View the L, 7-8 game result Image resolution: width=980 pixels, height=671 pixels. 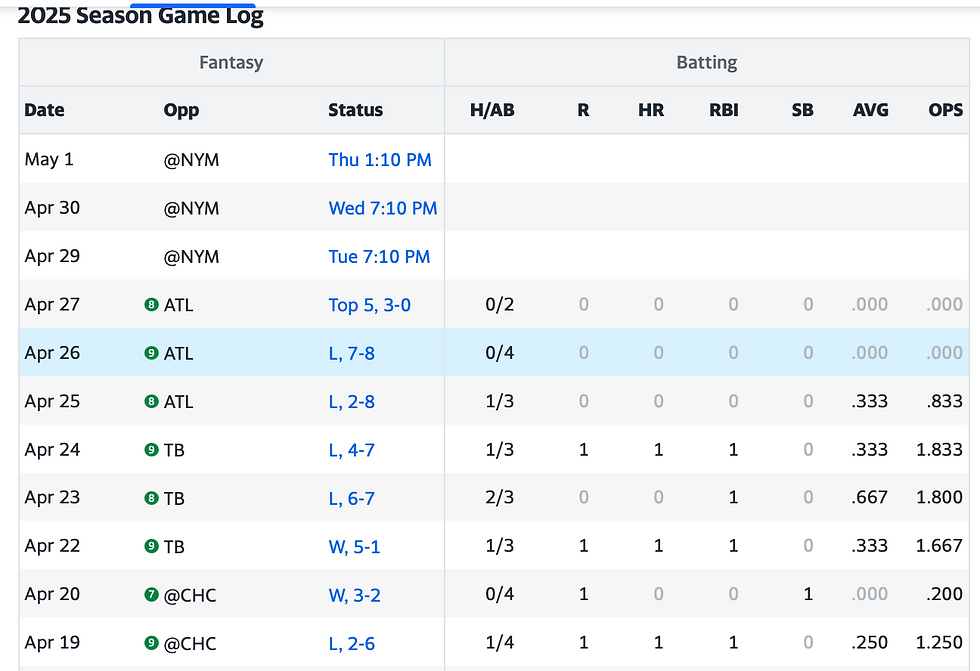tap(351, 353)
